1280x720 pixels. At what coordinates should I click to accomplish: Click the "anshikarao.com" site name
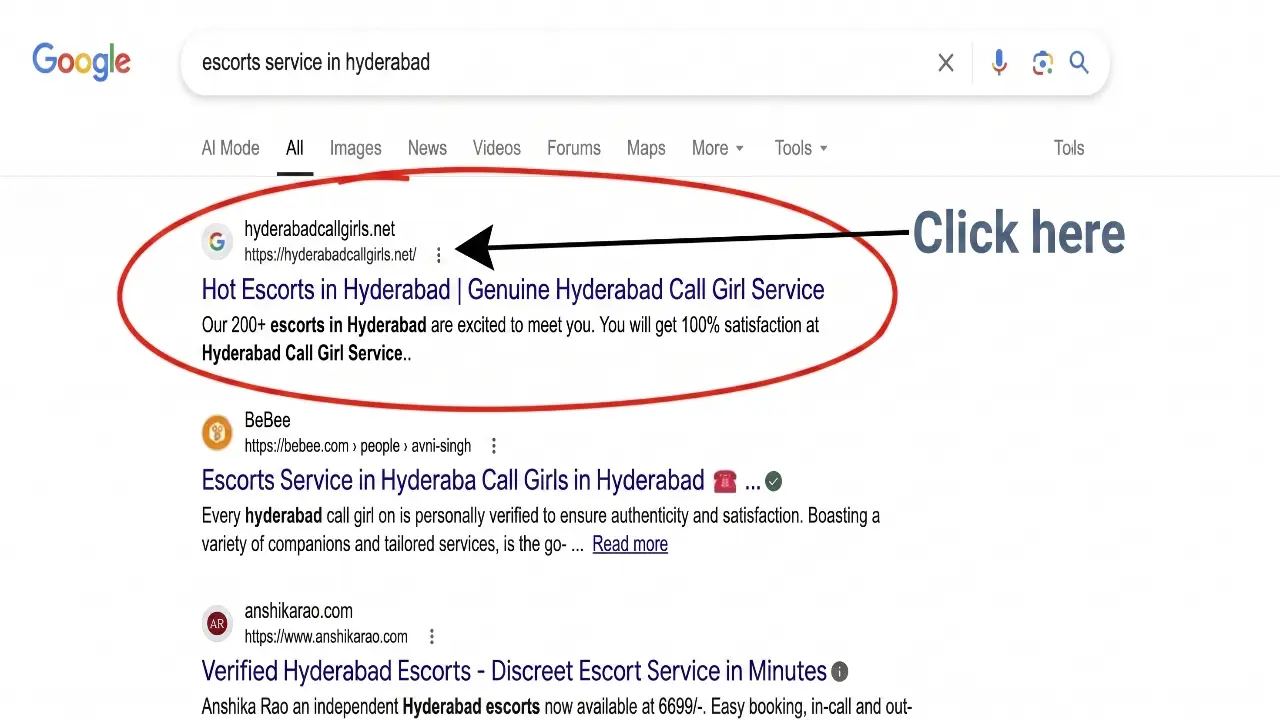pos(299,612)
